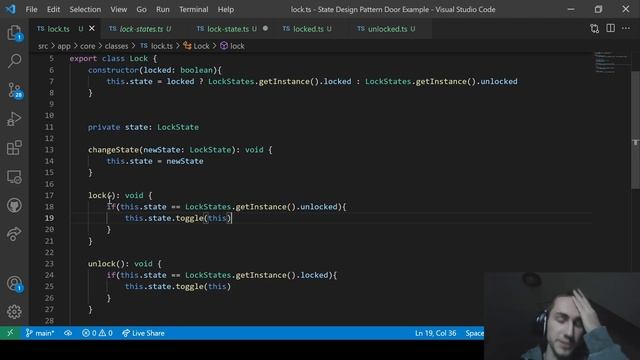Click src breadcrumb segment

(43, 46)
